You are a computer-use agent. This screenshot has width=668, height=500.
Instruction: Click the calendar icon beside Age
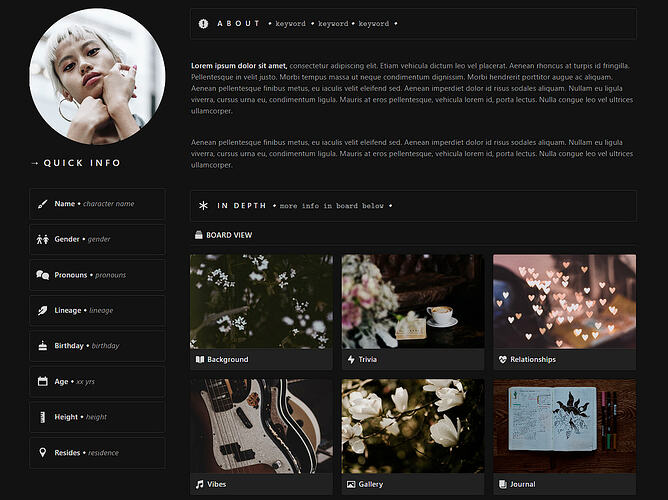click(x=42, y=382)
